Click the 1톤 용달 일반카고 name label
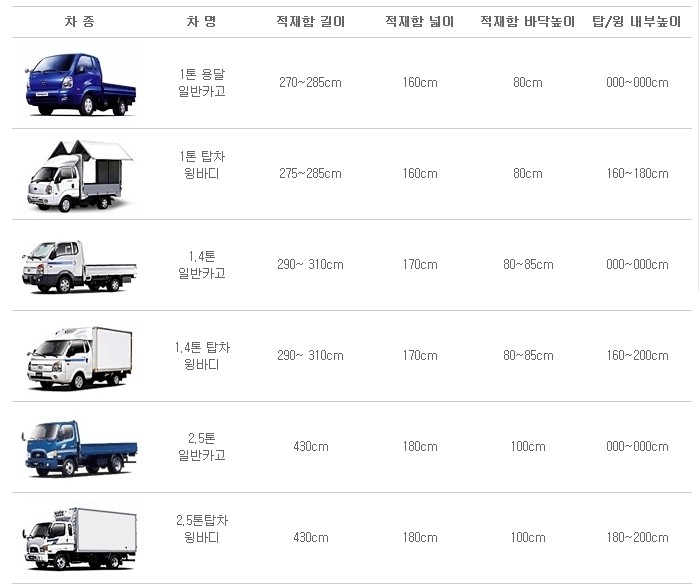Viewport: 699px width, 584px height. [x=202, y=83]
